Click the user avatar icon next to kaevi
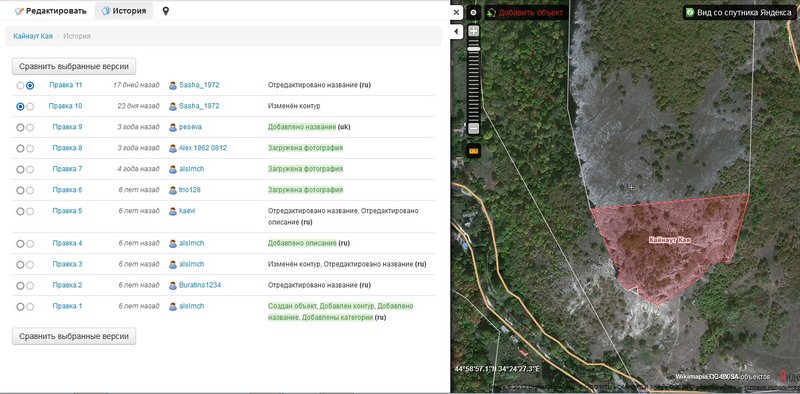The width and height of the screenshot is (800, 394). pos(173,211)
